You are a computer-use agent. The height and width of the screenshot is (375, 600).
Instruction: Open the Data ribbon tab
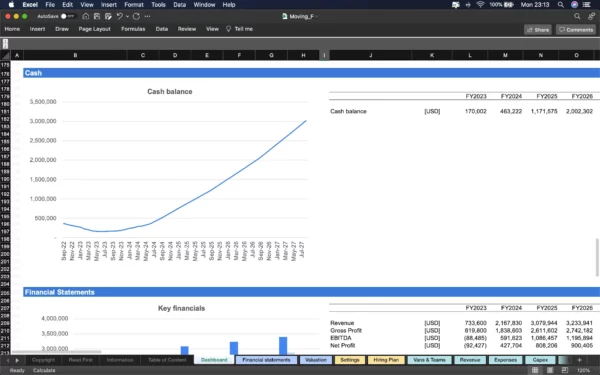click(161, 29)
